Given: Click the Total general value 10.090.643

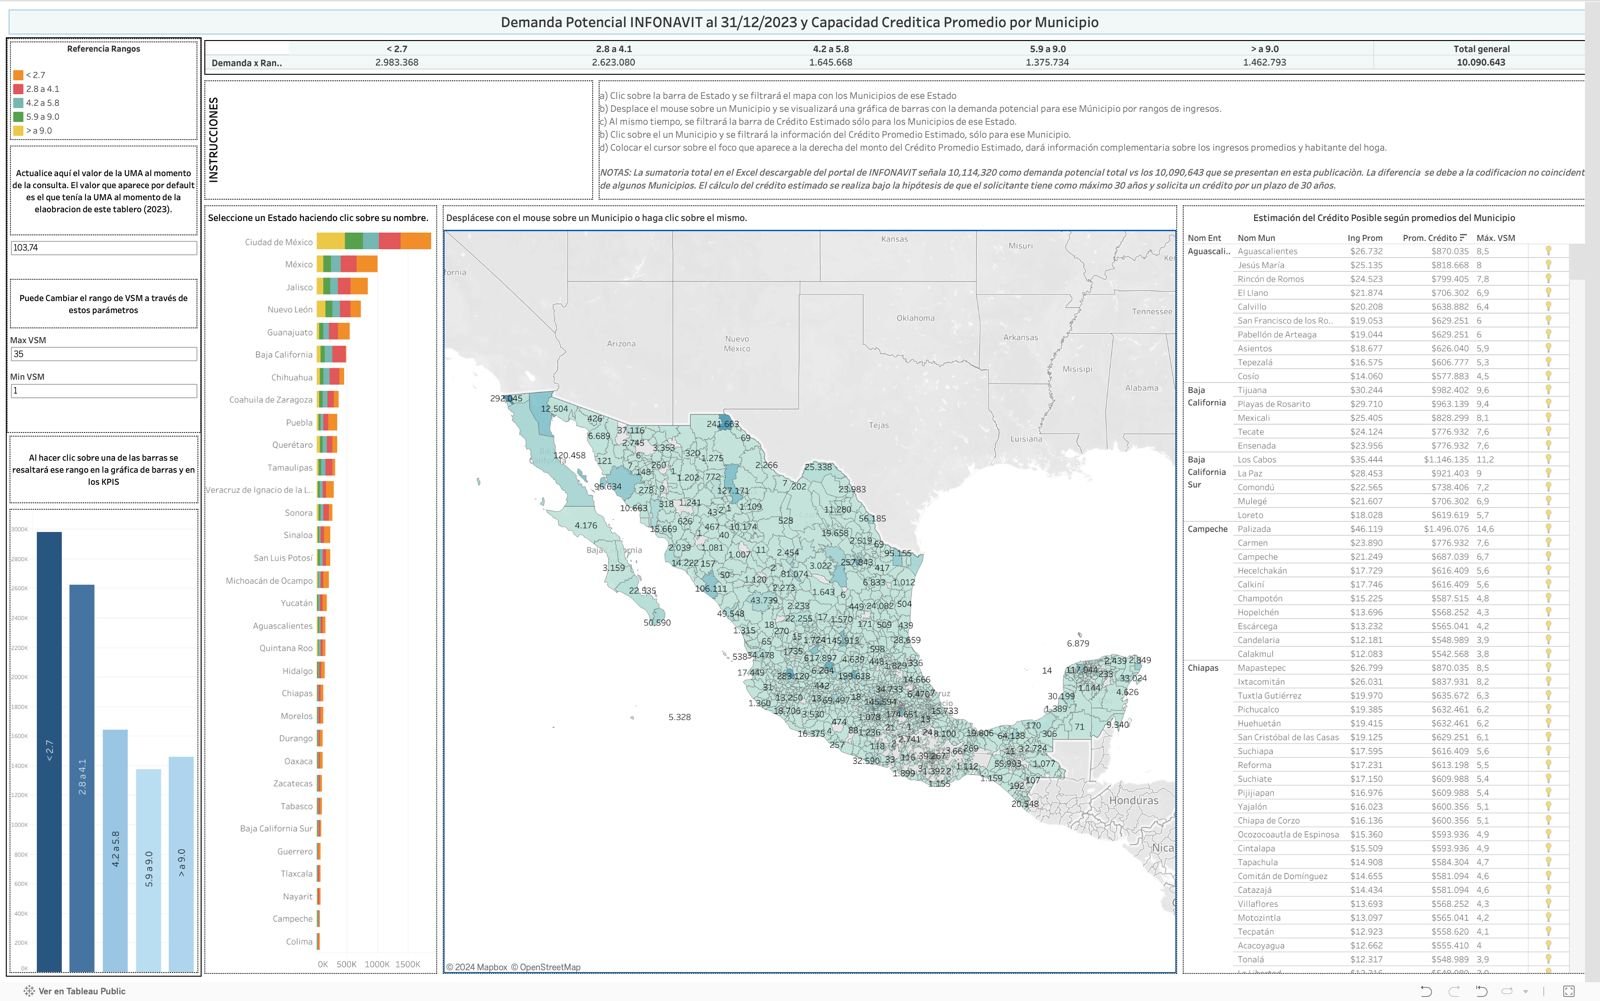Looking at the screenshot, I should (1481, 62).
